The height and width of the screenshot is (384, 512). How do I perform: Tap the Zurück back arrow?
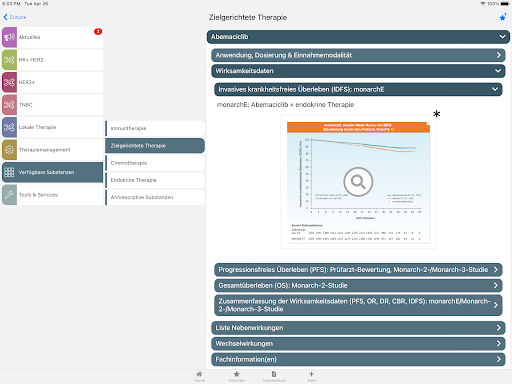point(5,17)
